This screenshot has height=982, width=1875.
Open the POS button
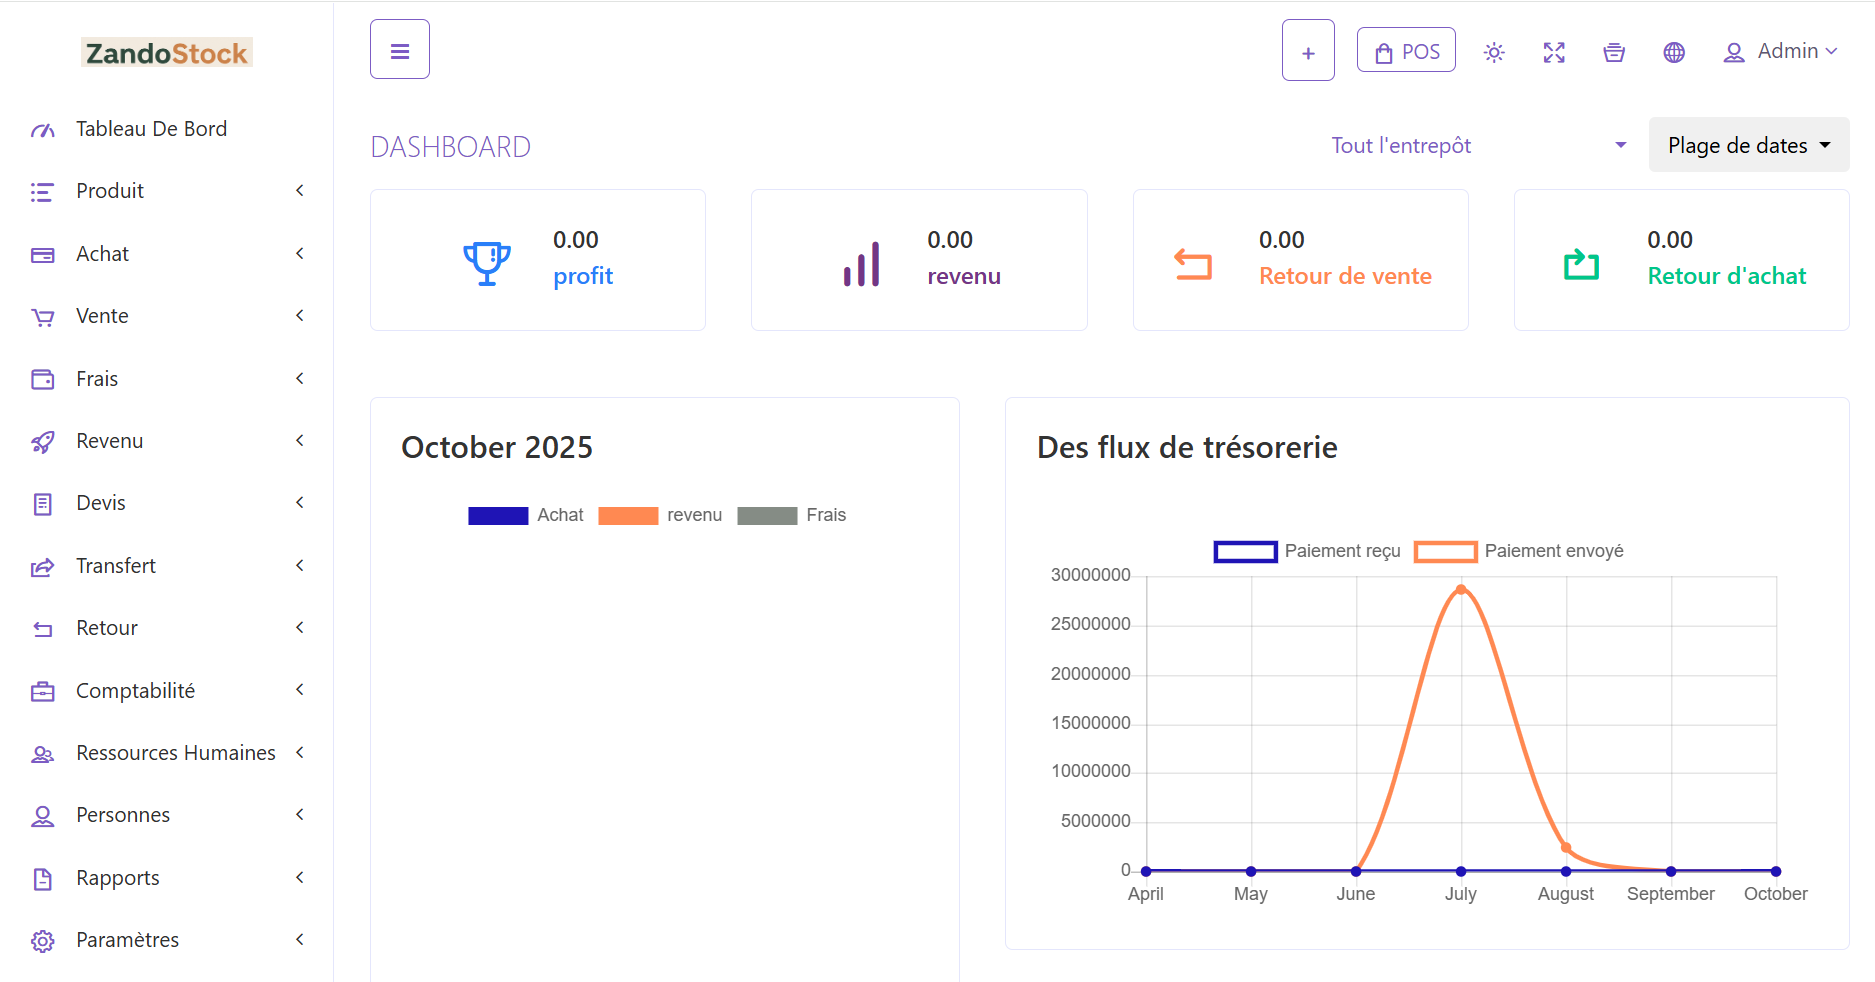(1406, 51)
